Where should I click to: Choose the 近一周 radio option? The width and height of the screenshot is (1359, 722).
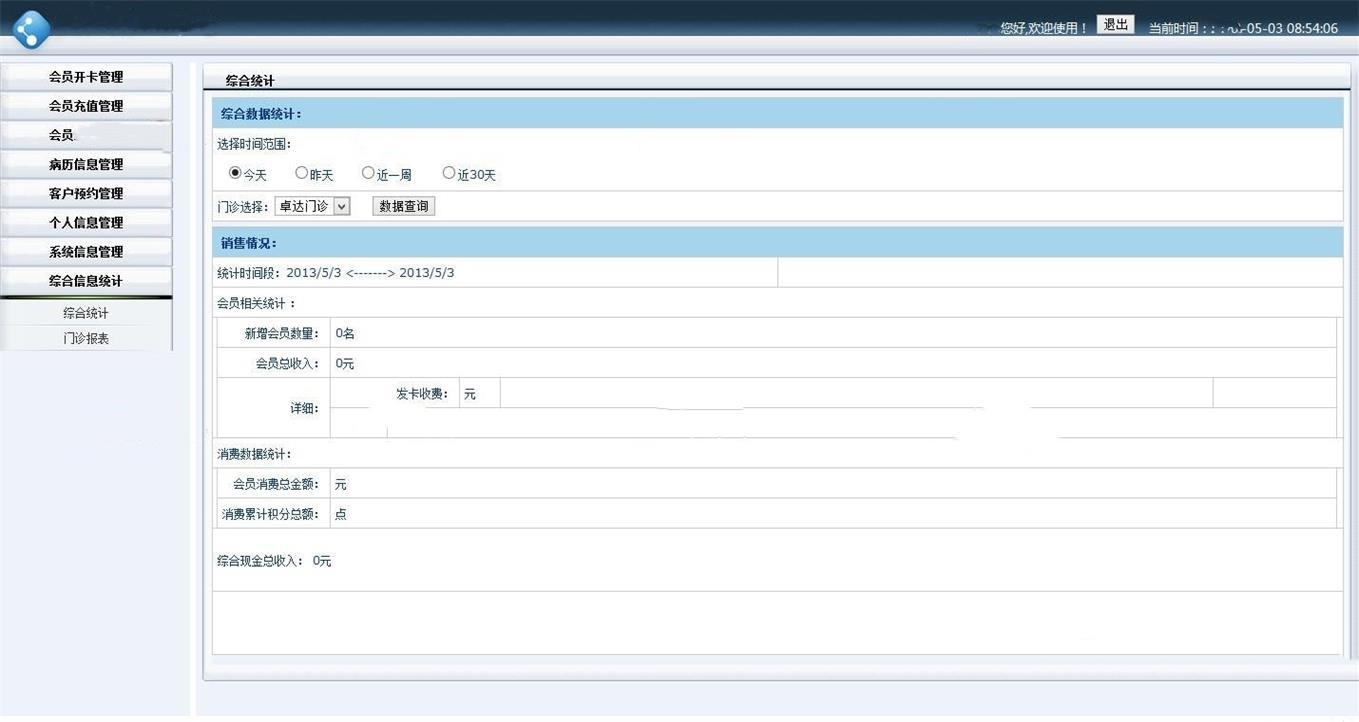(x=368, y=173)
